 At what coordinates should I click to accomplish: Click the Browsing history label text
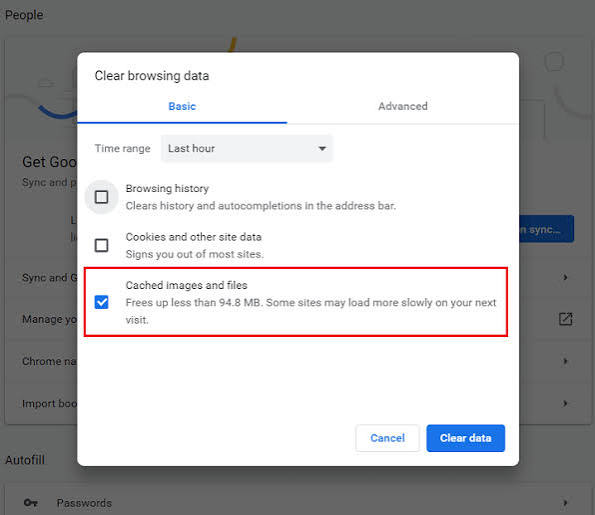click(x=167, y=189)
